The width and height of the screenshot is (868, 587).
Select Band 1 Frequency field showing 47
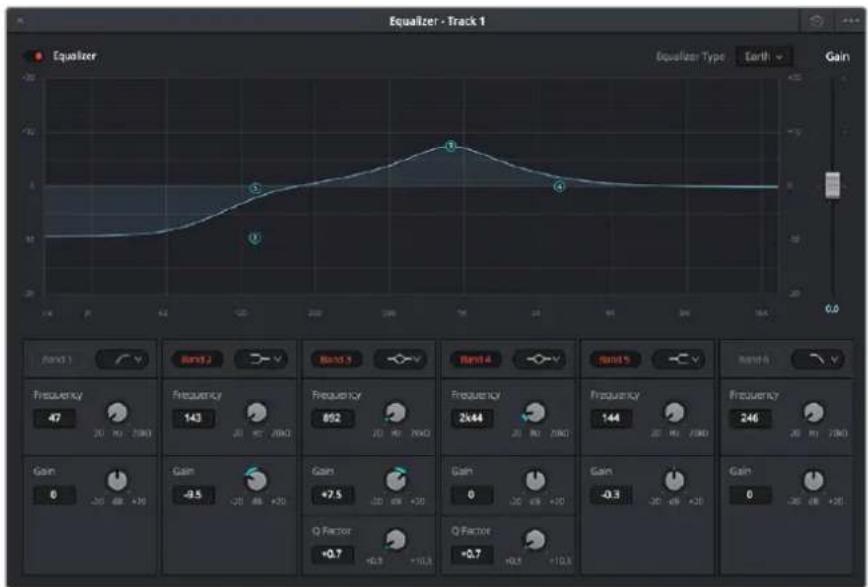[x=54, y=418]
